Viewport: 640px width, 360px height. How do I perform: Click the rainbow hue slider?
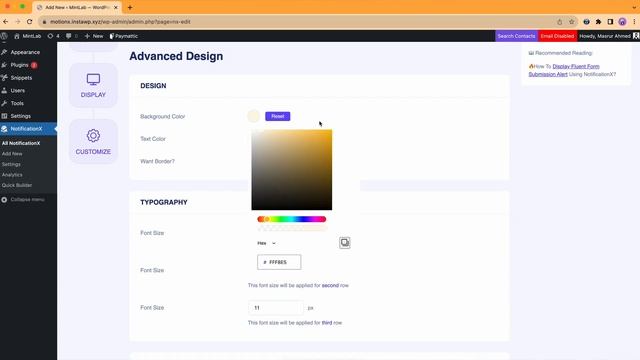point(291,219)
